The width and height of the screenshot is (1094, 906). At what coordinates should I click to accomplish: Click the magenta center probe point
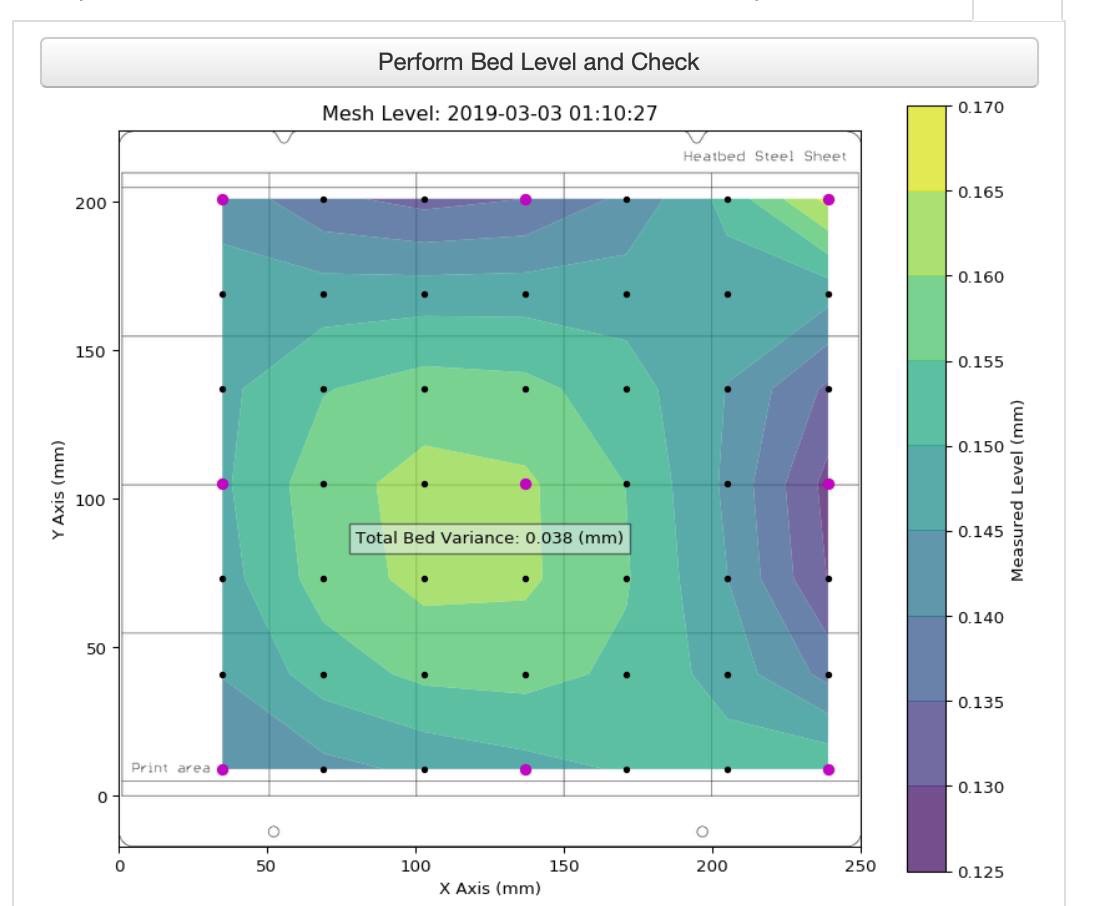(x=525, y=484)
